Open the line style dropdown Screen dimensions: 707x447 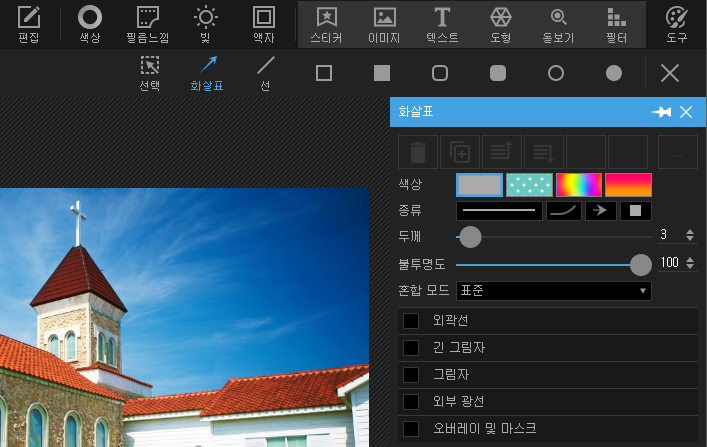[499, 211]
